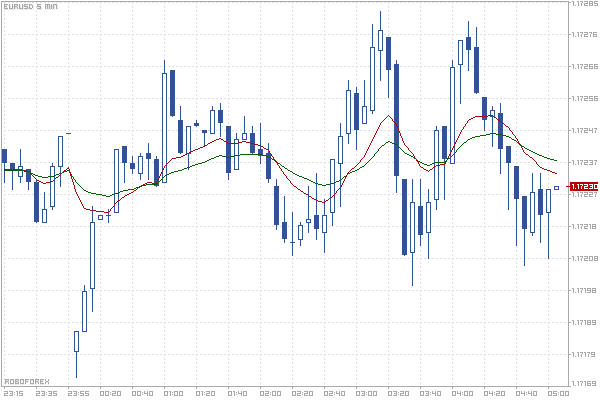Click the highest candle wick near 03:20
This screenshot has width=600, height=400.
pyautogui.click(x=381, y=14)
